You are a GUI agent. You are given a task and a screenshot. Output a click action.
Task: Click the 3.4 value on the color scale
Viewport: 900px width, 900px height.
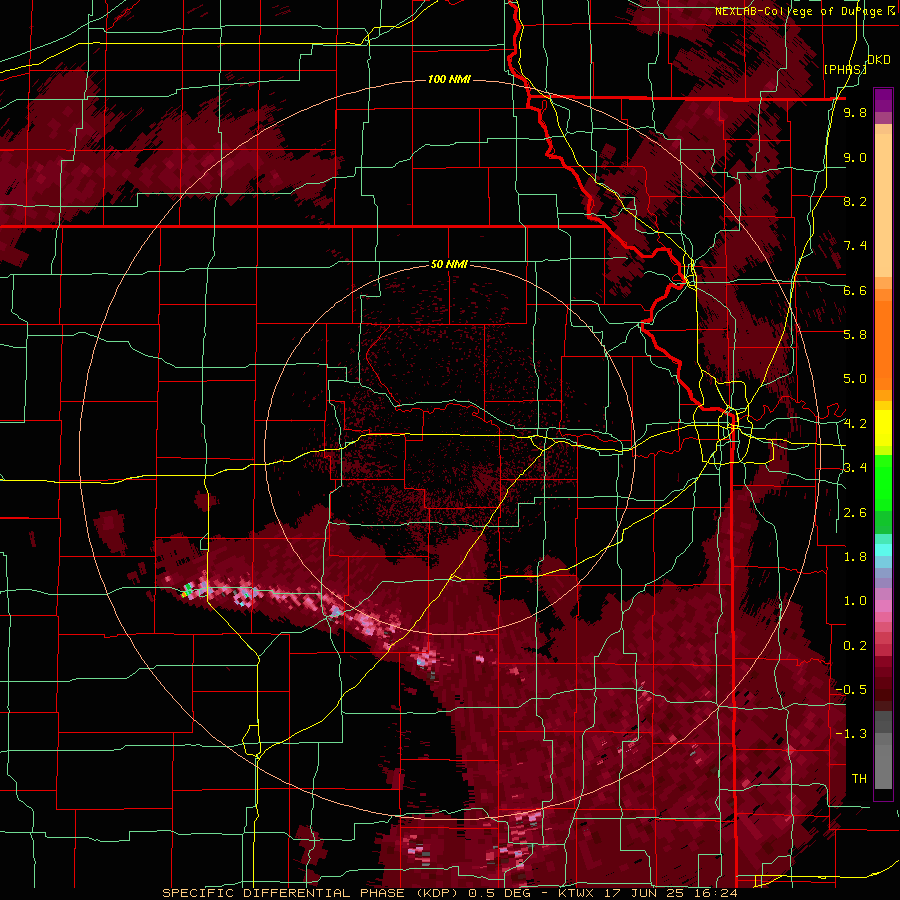(855, 468)
